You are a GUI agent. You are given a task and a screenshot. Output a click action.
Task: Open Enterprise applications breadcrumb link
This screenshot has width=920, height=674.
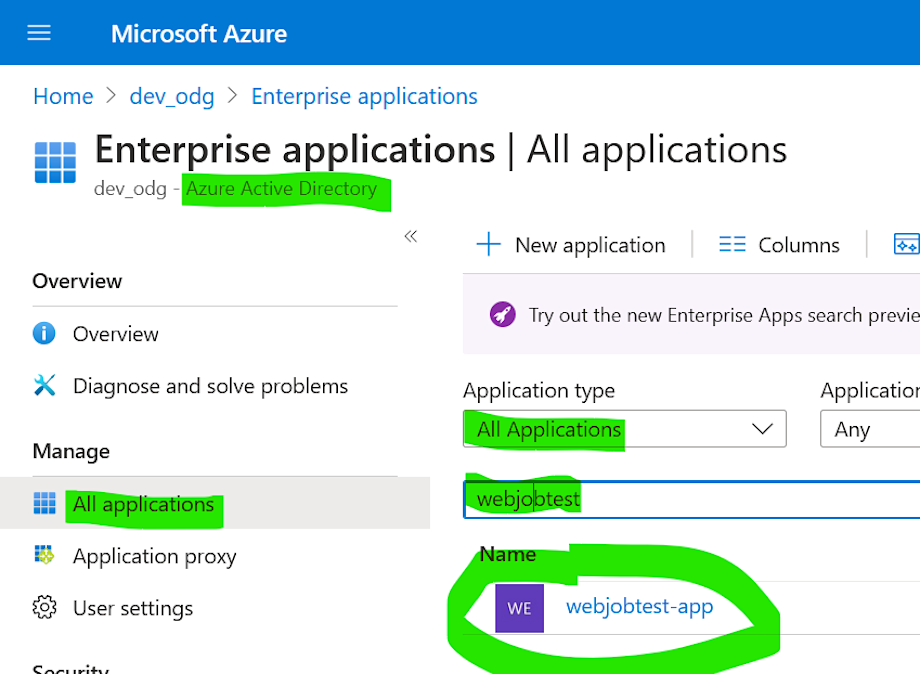pyautogui.click(x=364, y=96)
